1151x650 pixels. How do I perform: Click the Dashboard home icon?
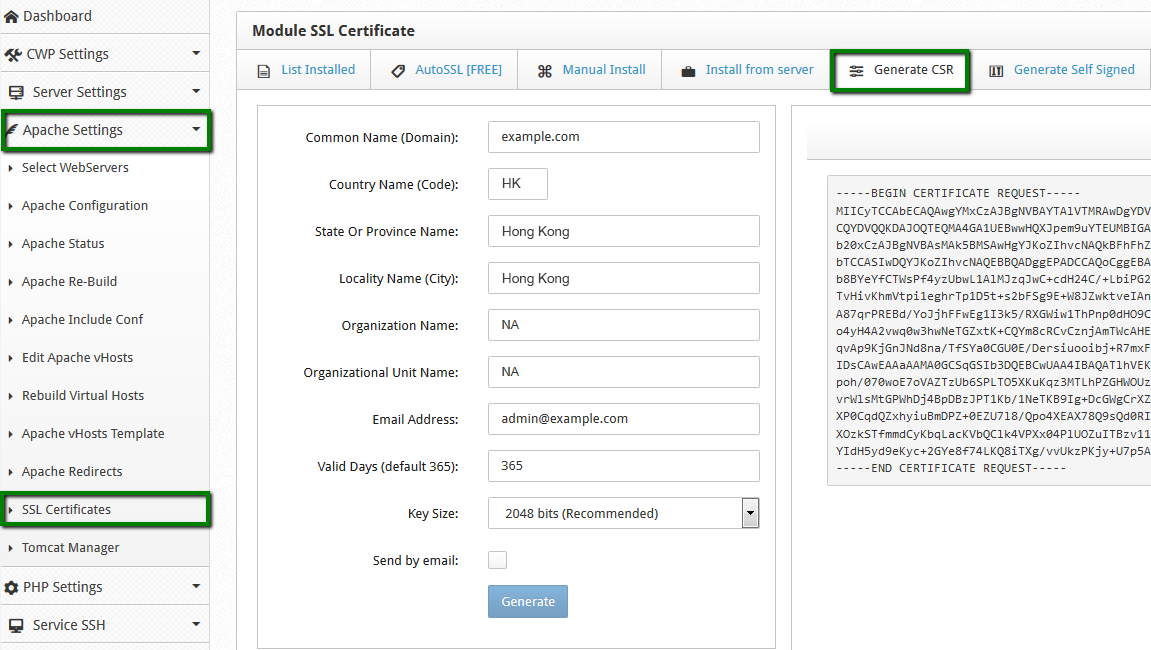[x=12, y=17]
